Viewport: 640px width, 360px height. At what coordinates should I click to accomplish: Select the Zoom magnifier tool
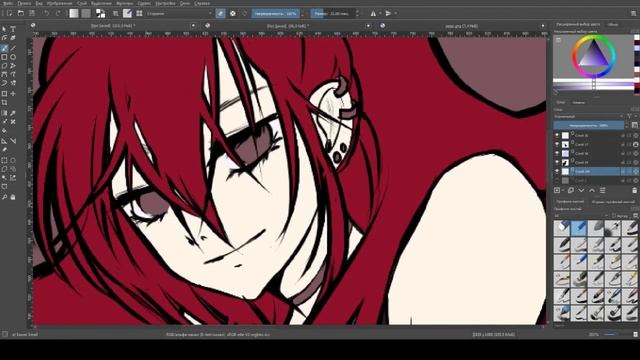[4, 197]
